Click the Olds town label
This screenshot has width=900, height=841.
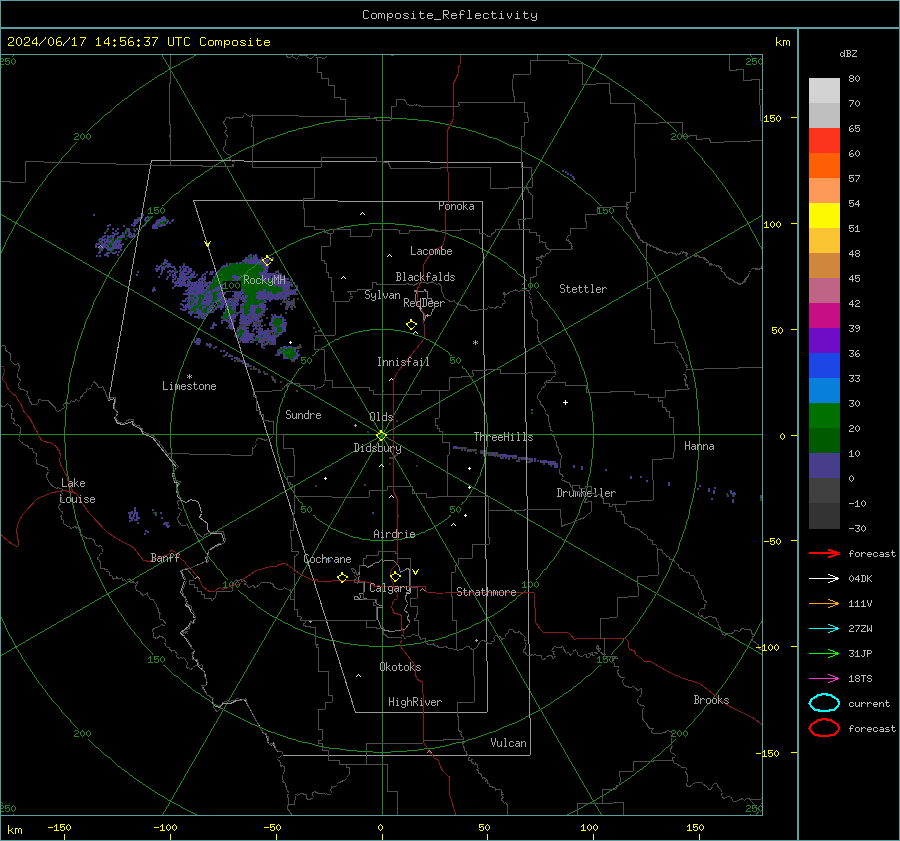click(x=381, y=417)
